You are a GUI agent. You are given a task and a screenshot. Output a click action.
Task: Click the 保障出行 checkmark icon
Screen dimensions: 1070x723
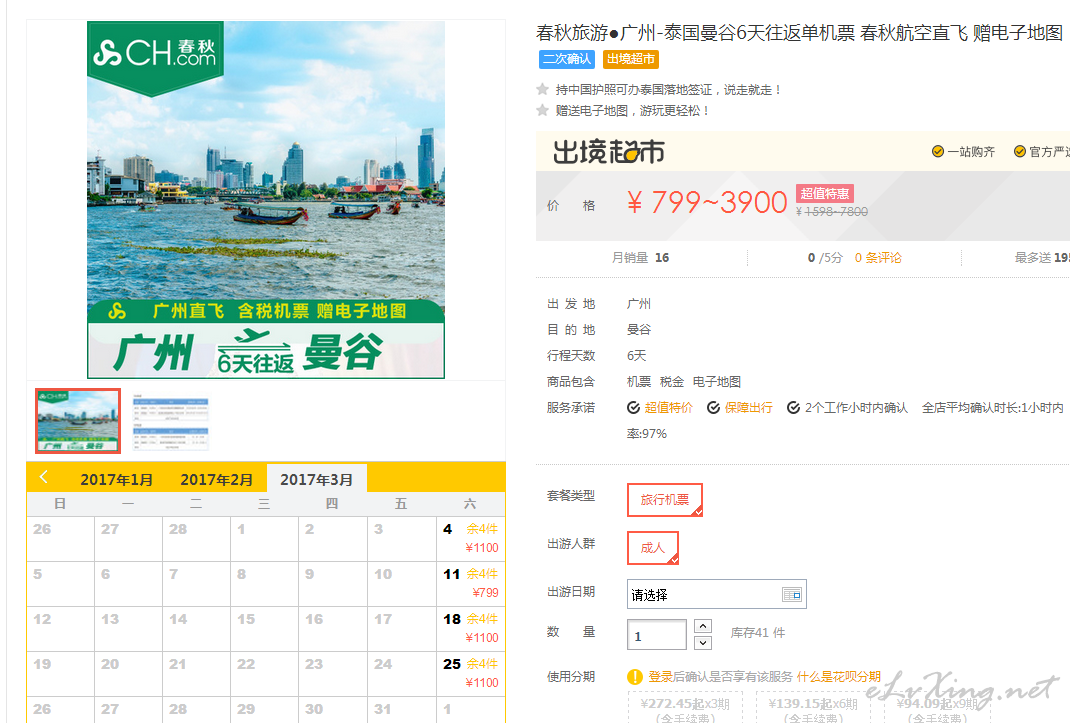click(x=713, y=408)
